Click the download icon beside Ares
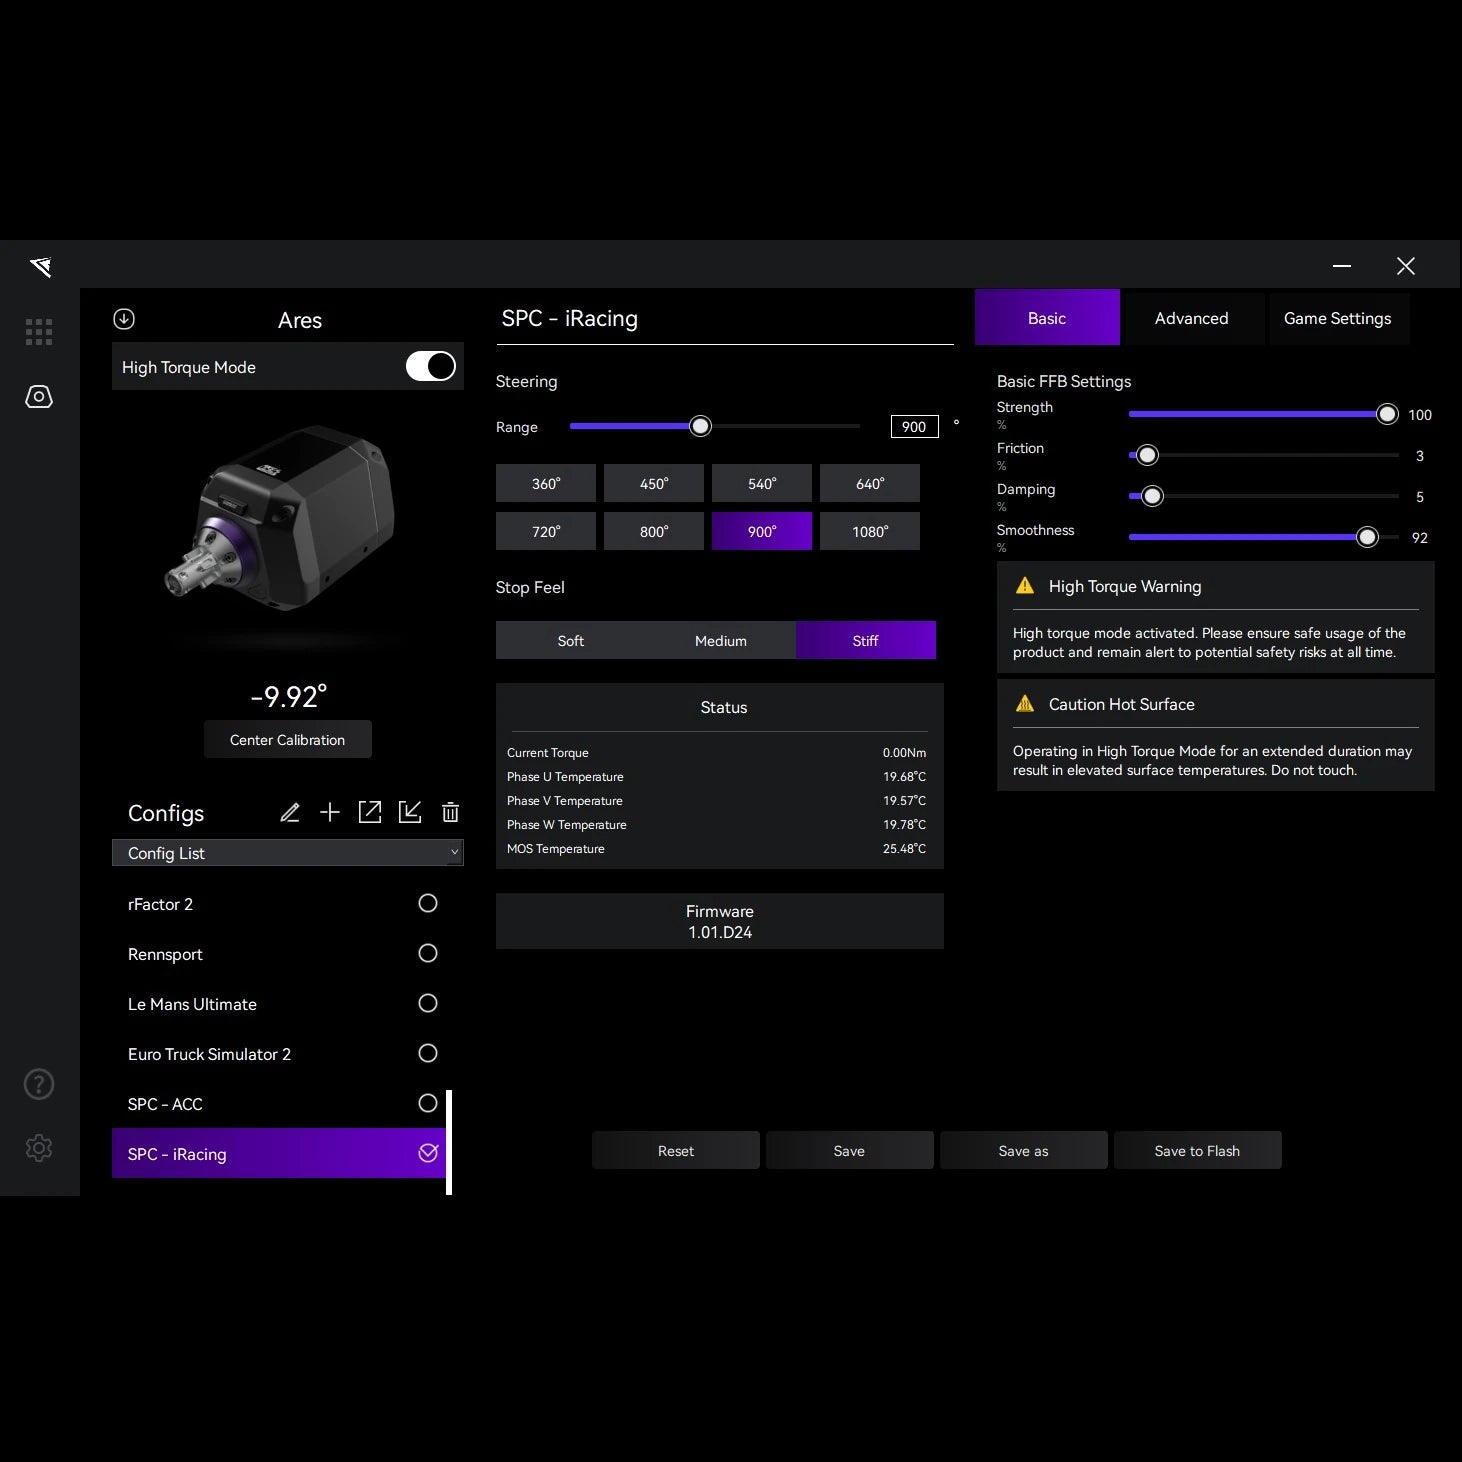This screenshot has width=1462, height=1462. [x=124, y=319]
